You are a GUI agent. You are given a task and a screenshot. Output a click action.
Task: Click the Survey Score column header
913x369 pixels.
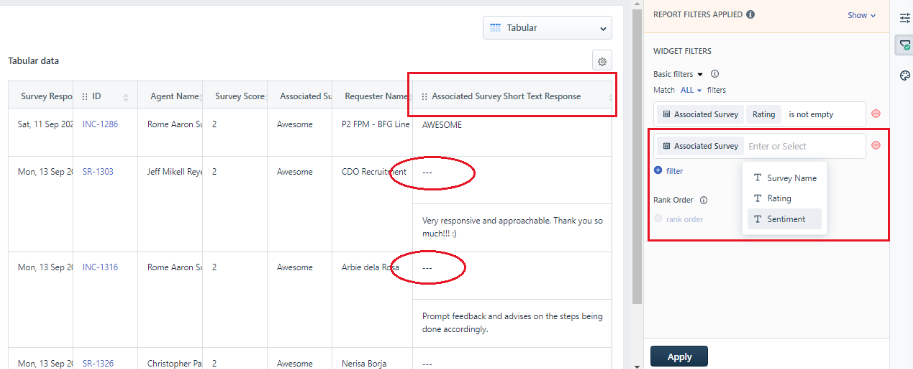click(240, 97)
